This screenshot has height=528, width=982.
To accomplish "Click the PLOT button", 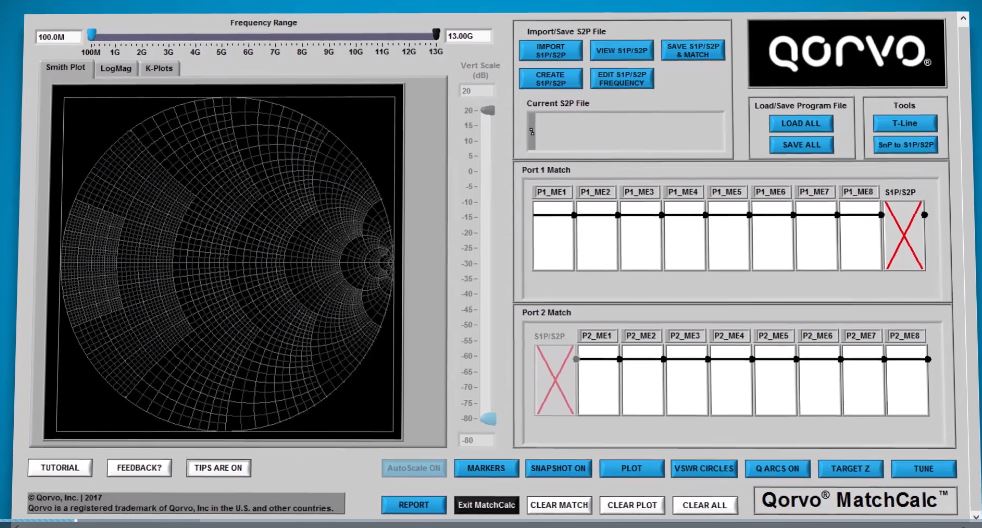I will point(631,468).
